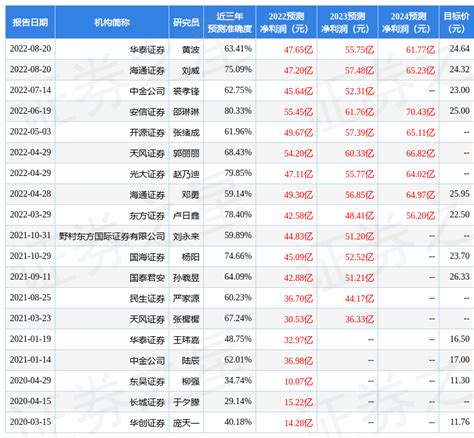Click the 2023预测净利润 column header

coord(347,22)
